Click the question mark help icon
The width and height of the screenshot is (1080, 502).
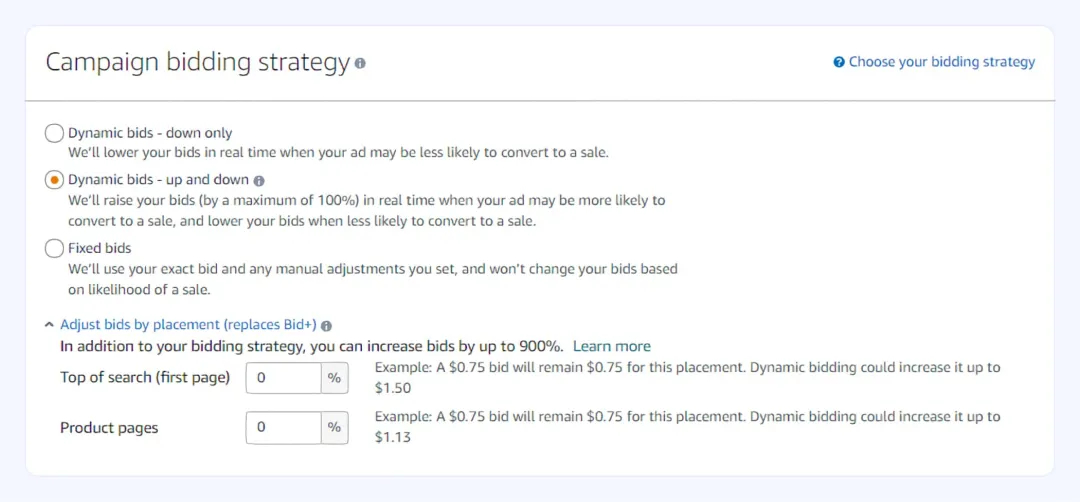839,62
